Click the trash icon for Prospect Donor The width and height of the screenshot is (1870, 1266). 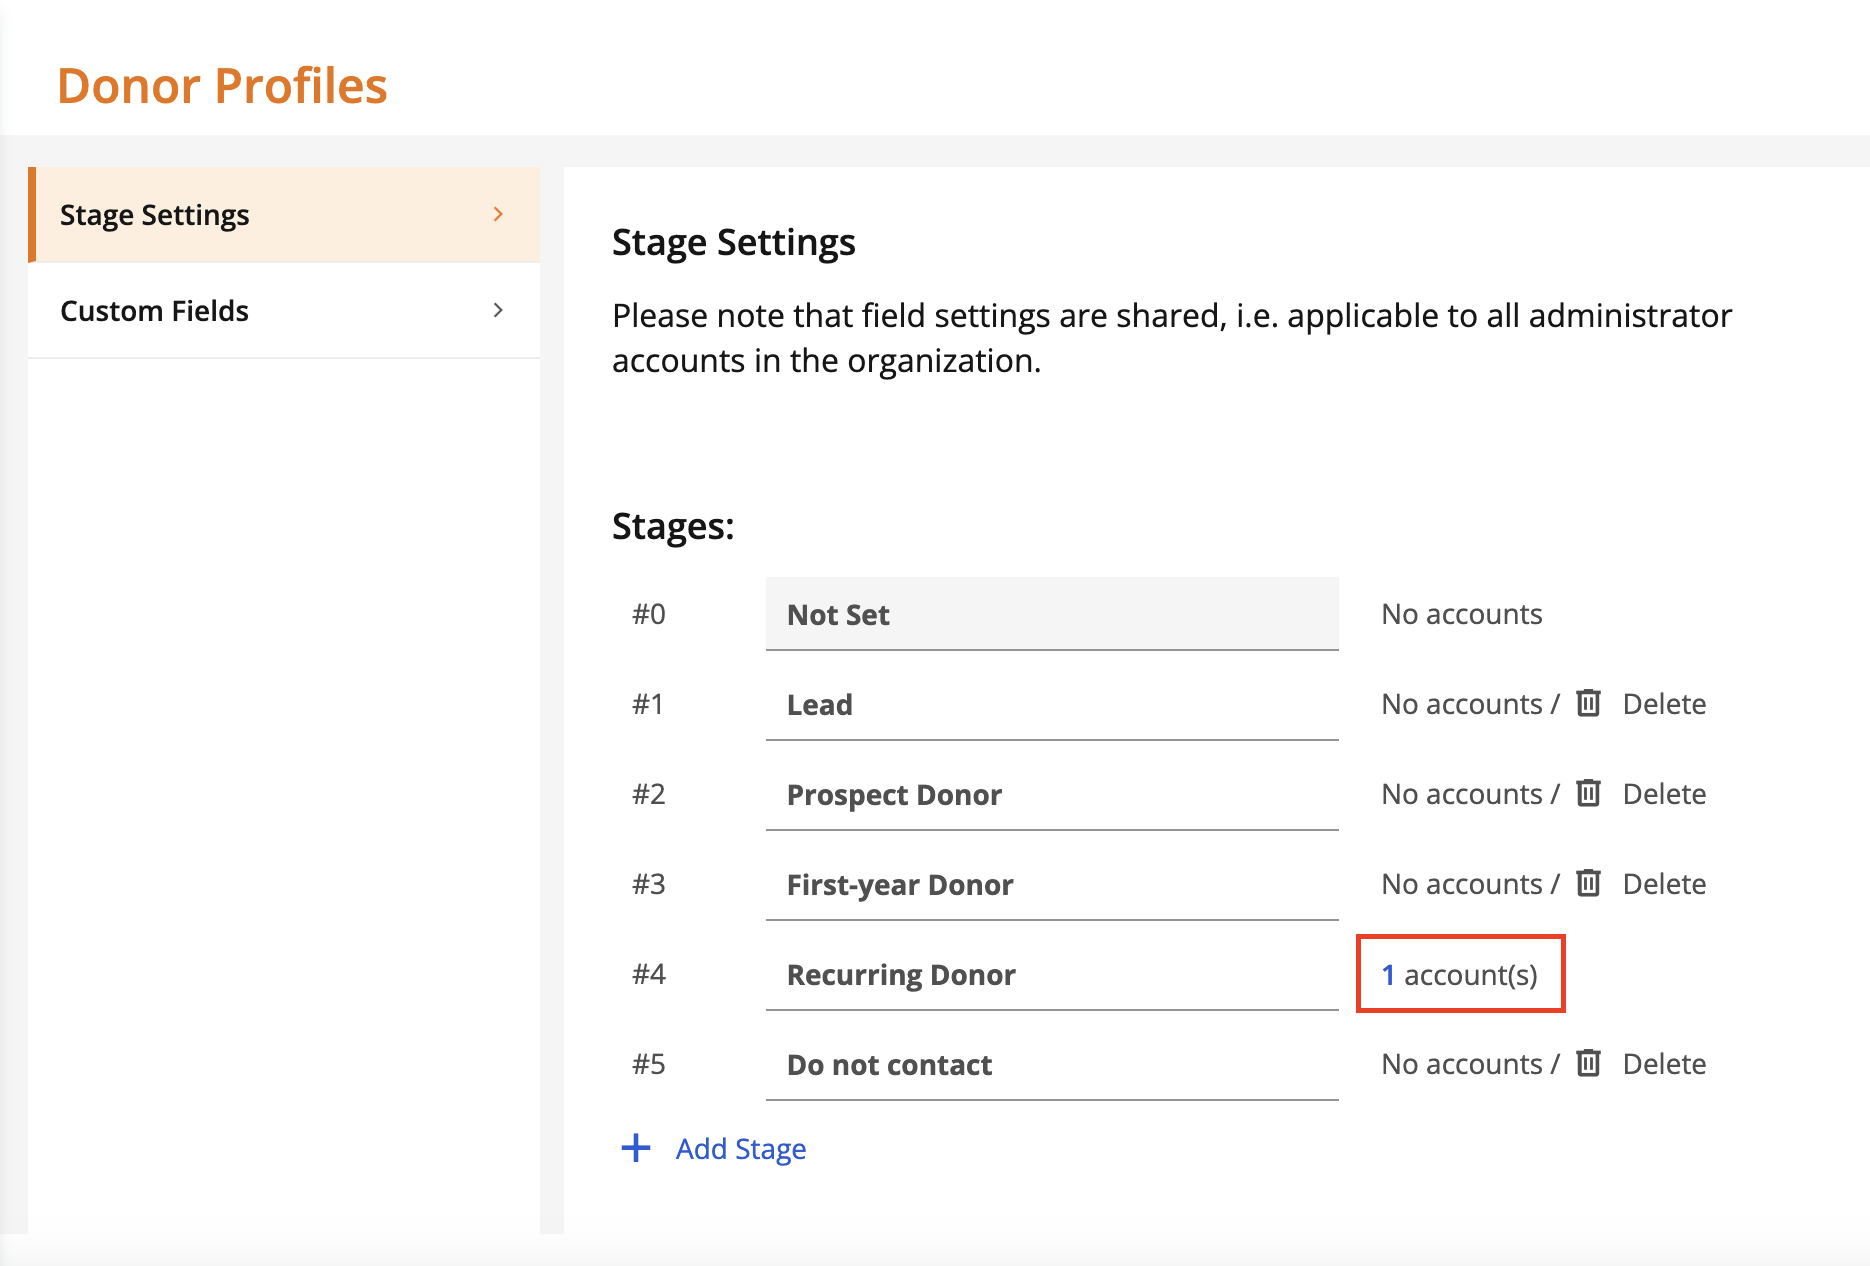coord(1588,793)
